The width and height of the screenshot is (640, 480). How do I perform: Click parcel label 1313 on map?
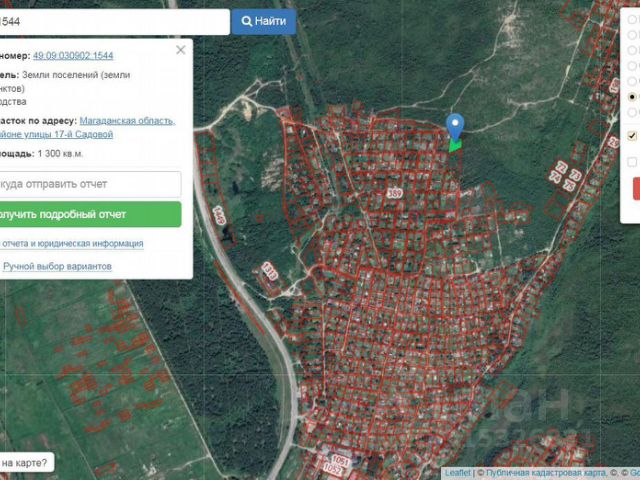[x=270, y=271]
